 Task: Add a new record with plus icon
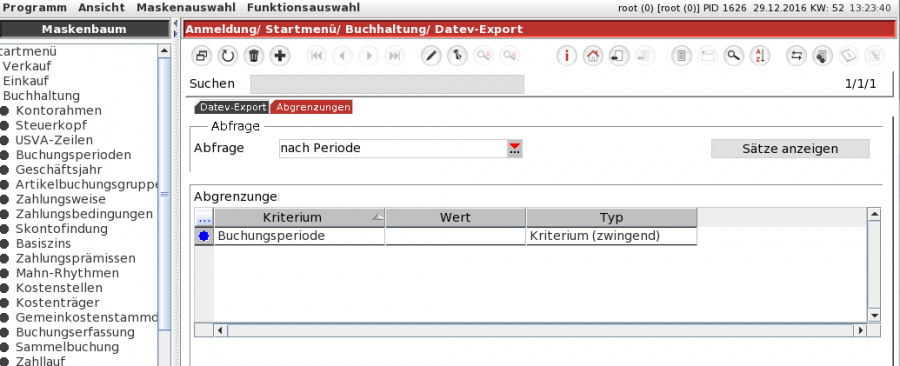[x=280, y=56]
